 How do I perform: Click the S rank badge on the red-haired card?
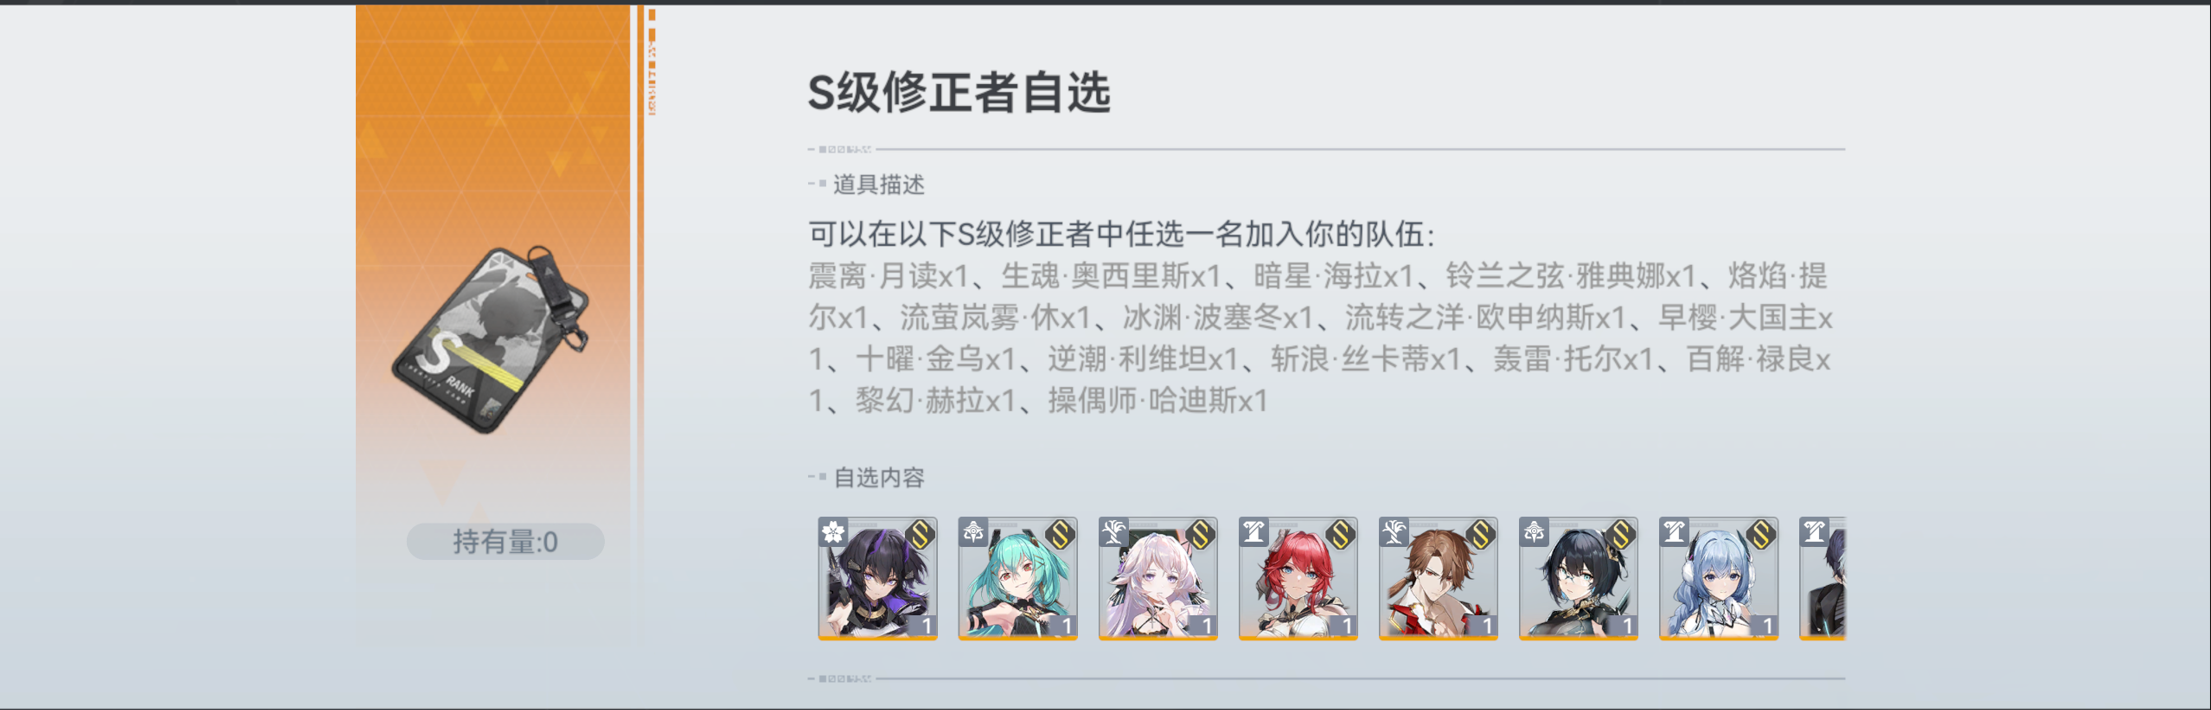pos(1341,535)
